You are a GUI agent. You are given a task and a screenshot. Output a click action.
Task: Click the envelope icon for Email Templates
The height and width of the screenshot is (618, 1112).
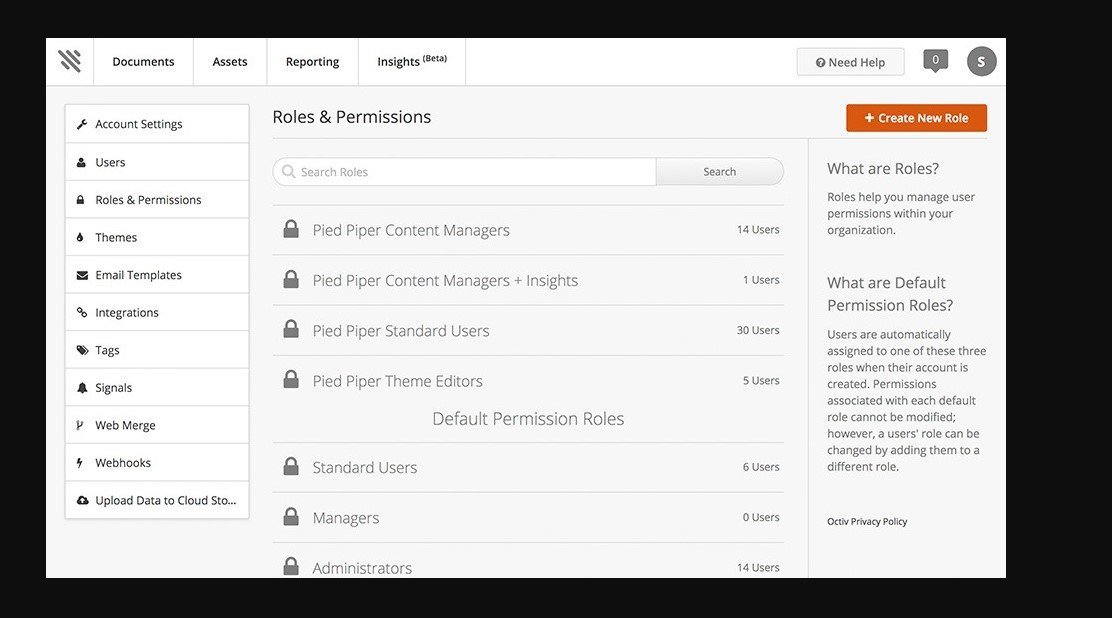(82, 275)
